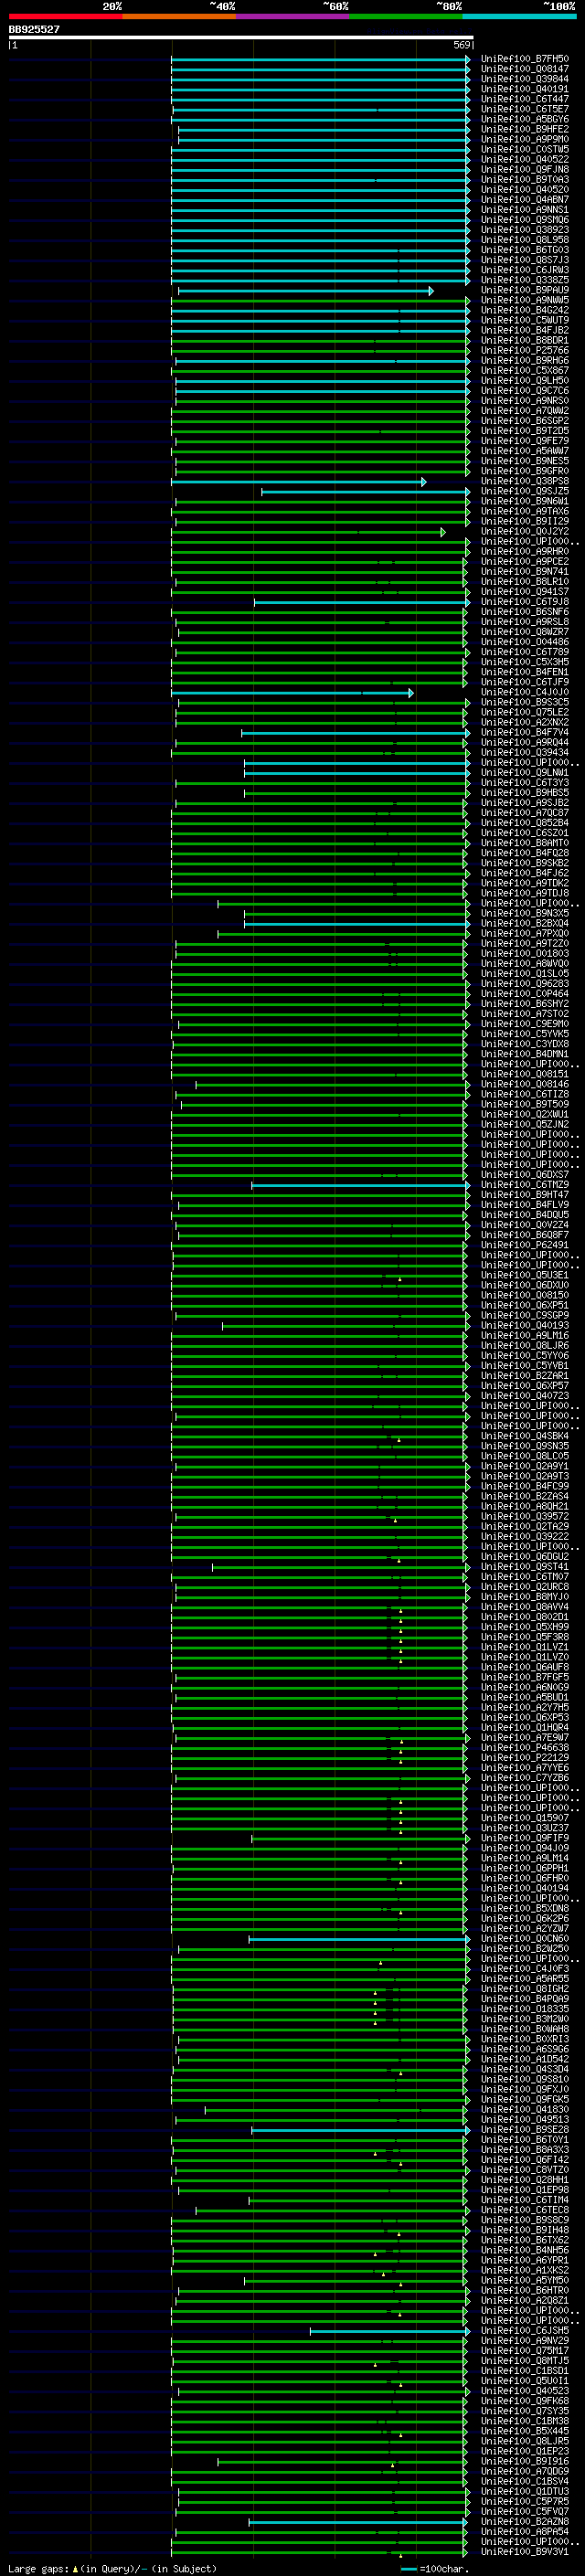Open hit label UniRef100_B2ZAR1
585x2576 pixels.
525,1376
